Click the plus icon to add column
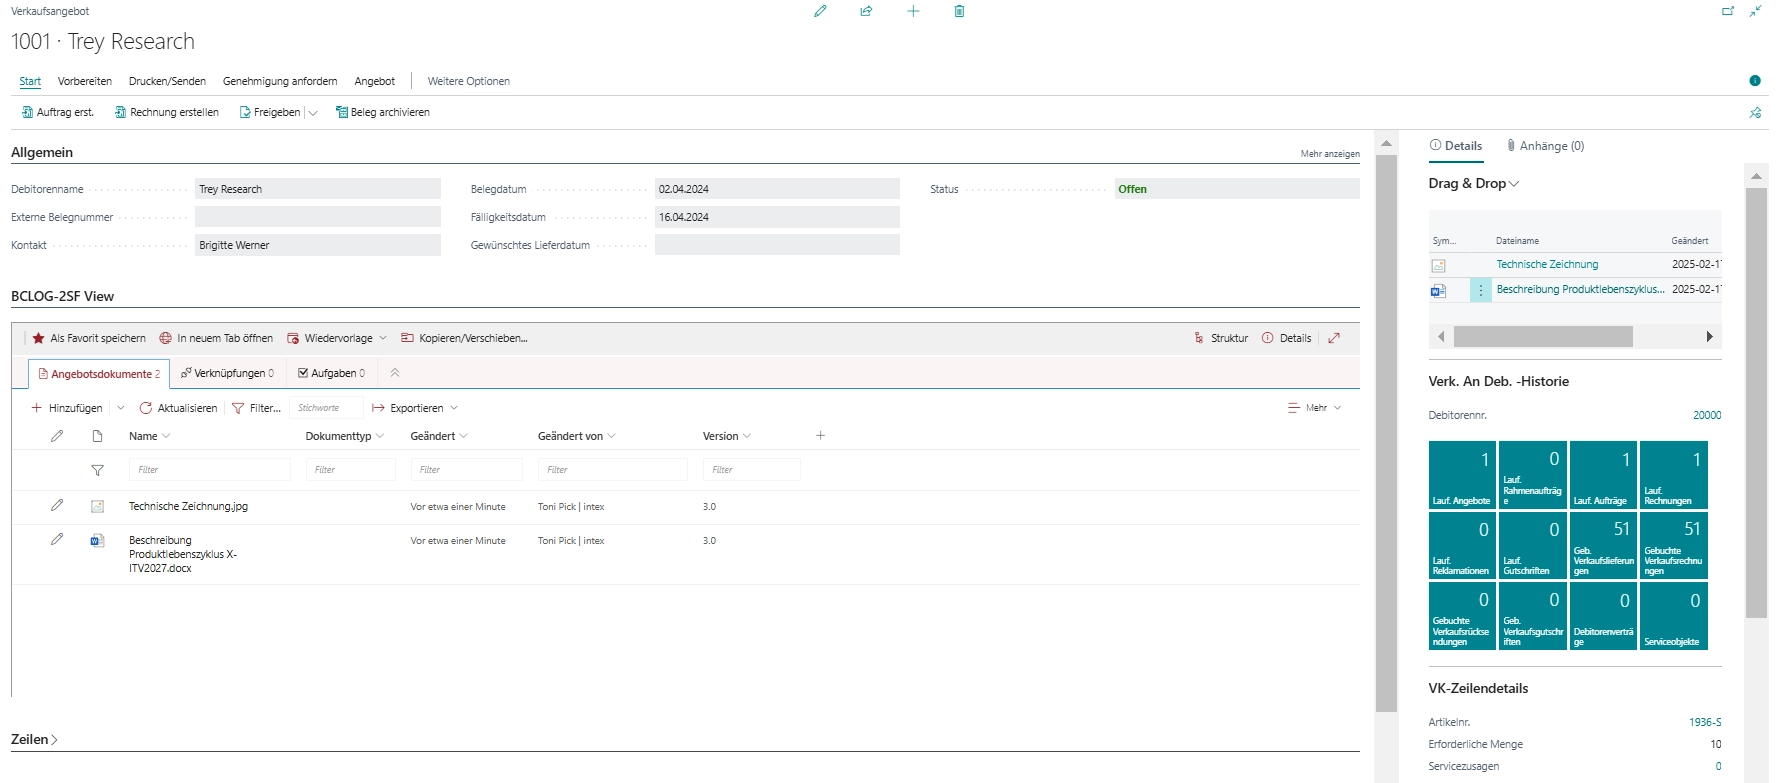1783x783 pixels. click(820, 436)
